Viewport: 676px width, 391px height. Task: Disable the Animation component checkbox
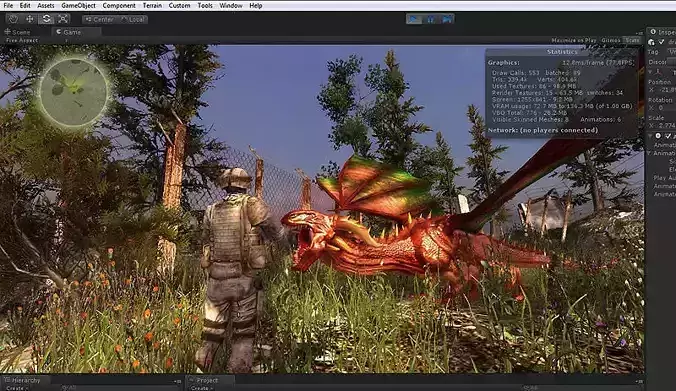point(668,136)
